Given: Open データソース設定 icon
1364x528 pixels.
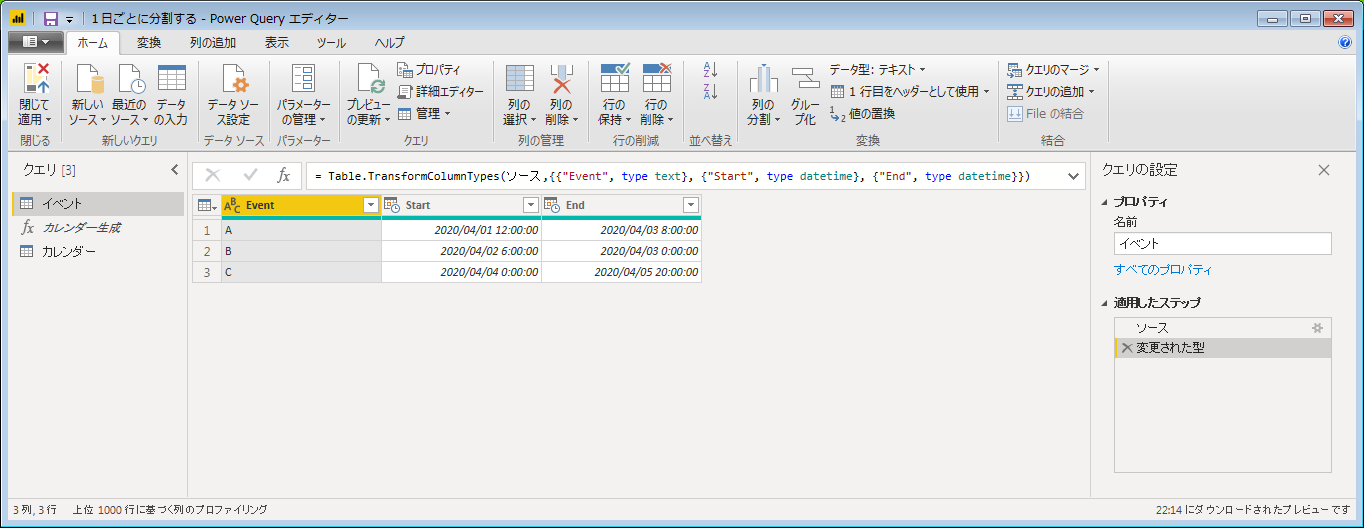Looking at the screenshot, I should tap(234, 78).
